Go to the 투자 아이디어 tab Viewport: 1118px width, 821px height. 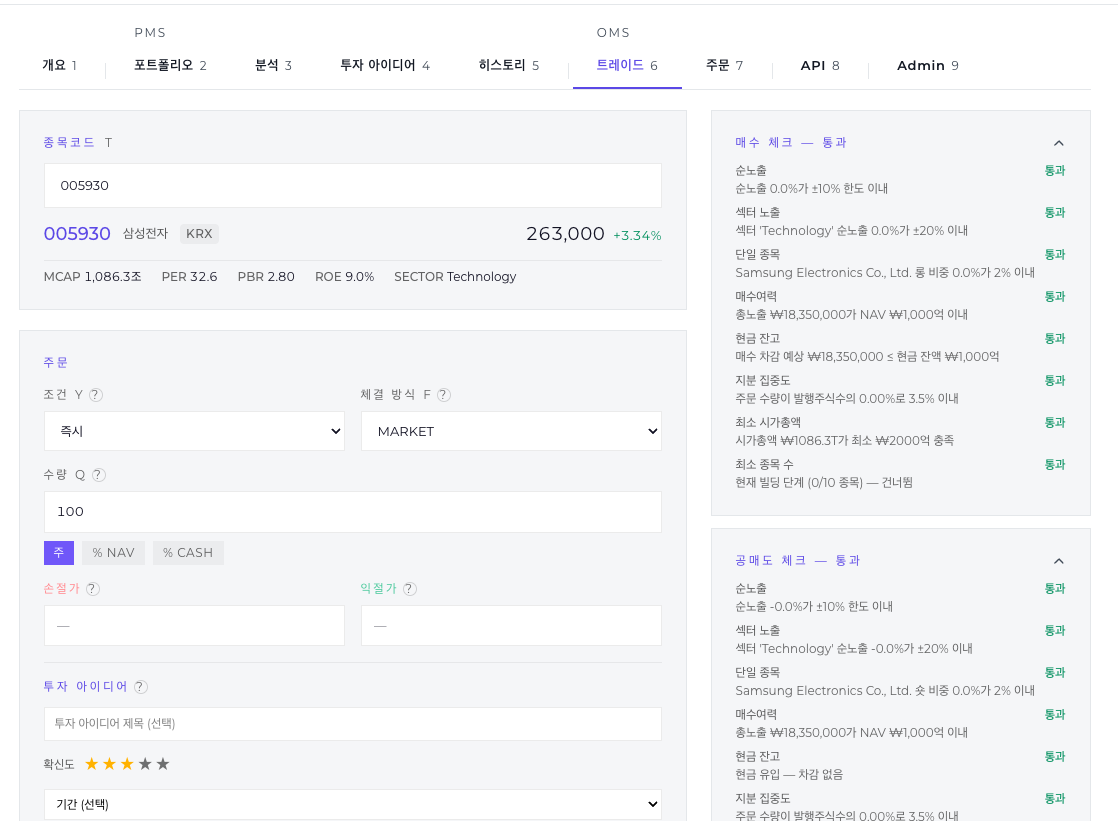pos(385,66)
